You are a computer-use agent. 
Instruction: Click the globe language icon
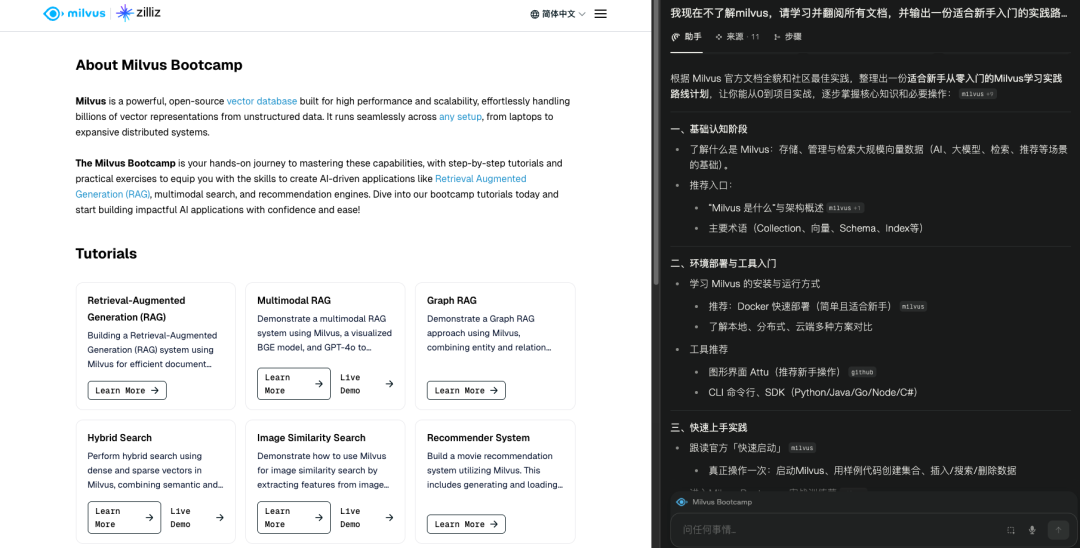534,14
